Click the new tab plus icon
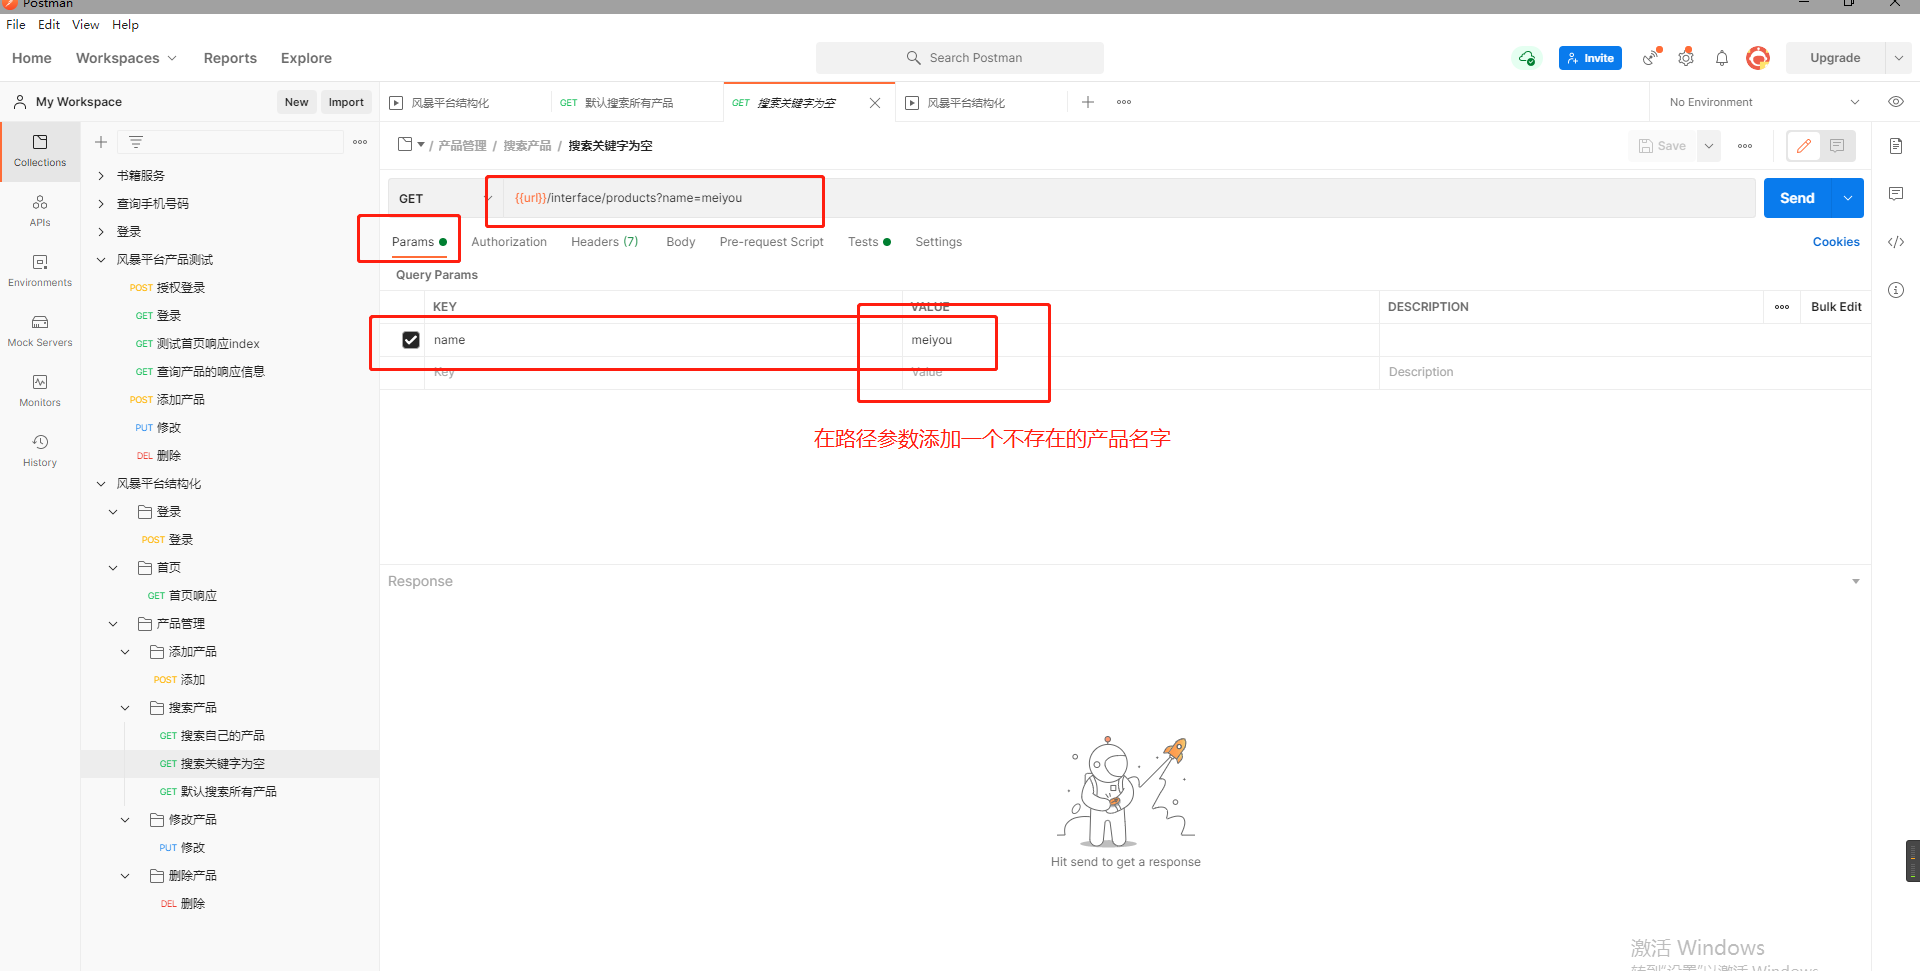The height and width of the screenshot is (971, 1920). (1088, 102)
